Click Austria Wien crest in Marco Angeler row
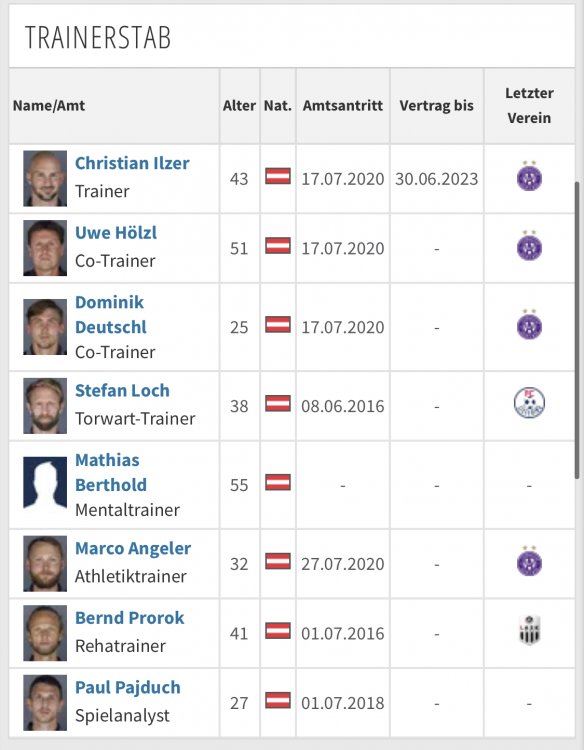 [529, 561]
